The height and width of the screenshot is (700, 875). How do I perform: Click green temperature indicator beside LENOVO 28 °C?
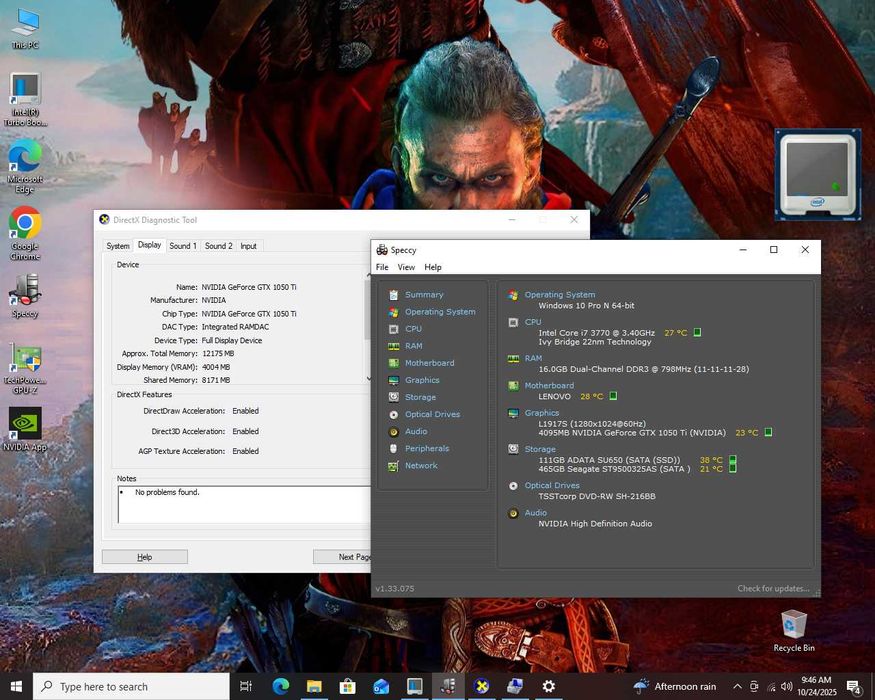(x=613, y=396)
